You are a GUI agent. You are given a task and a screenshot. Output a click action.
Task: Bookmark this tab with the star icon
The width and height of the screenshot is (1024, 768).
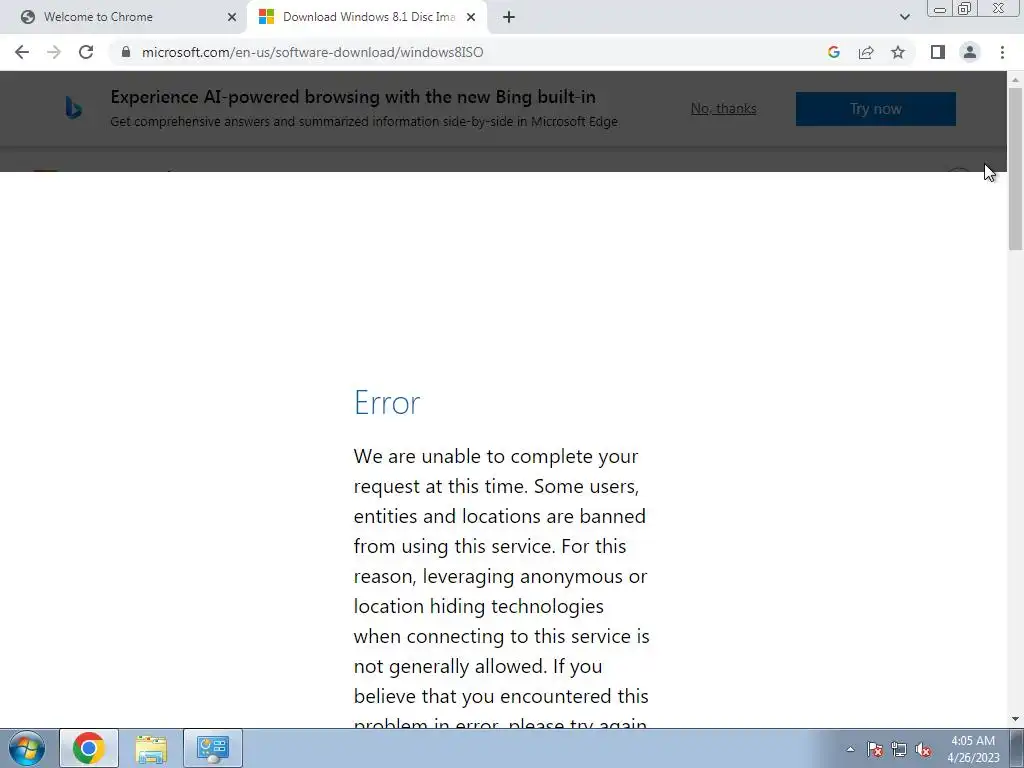898,52
